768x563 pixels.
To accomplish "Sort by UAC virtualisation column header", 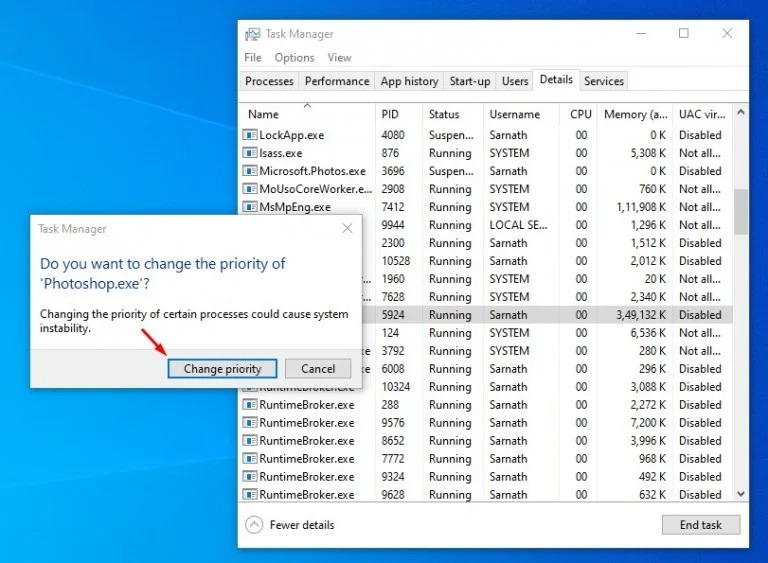I will [702, 114].
